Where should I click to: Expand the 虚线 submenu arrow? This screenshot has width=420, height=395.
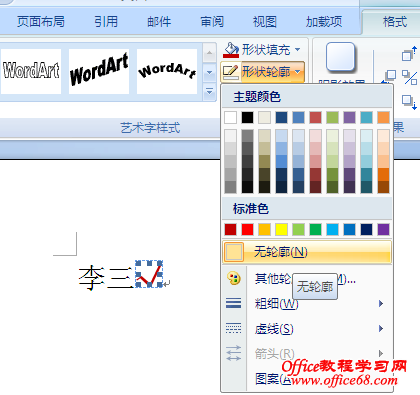coord(381,329)
